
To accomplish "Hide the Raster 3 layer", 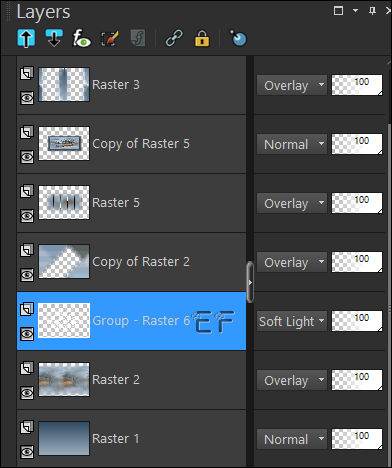I will 27,98.
